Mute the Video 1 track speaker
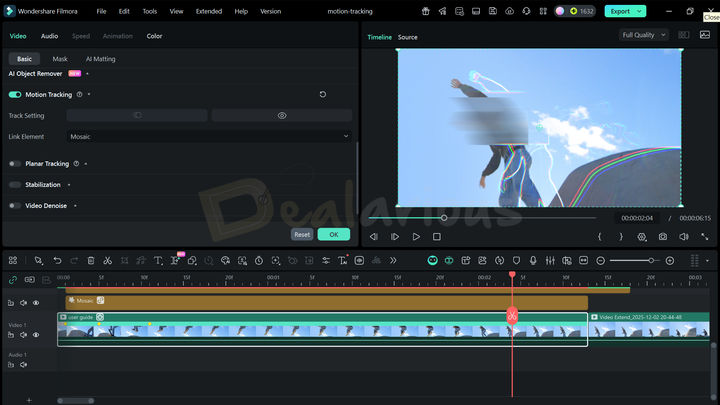This screenshot has width=720, height=405. 23,335
